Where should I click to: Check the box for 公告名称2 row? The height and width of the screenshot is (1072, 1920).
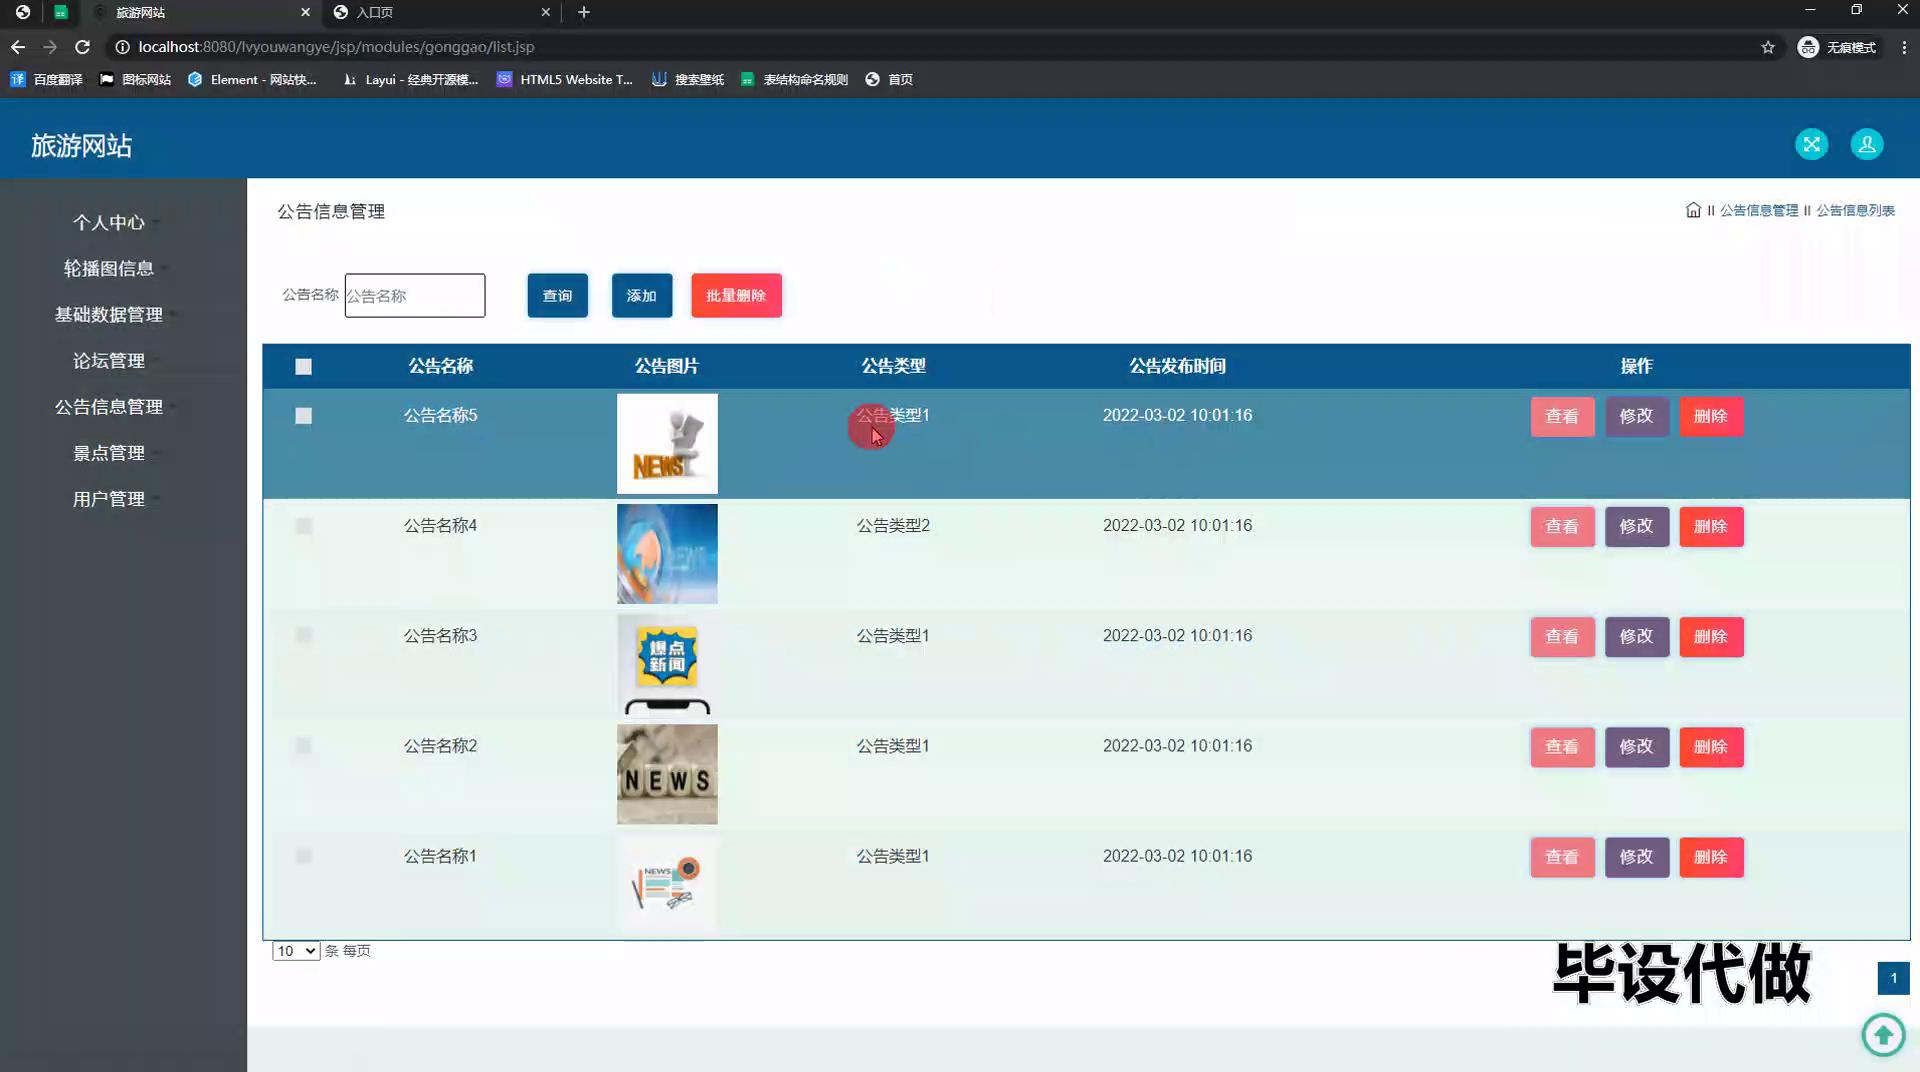(x=303, y=746)
